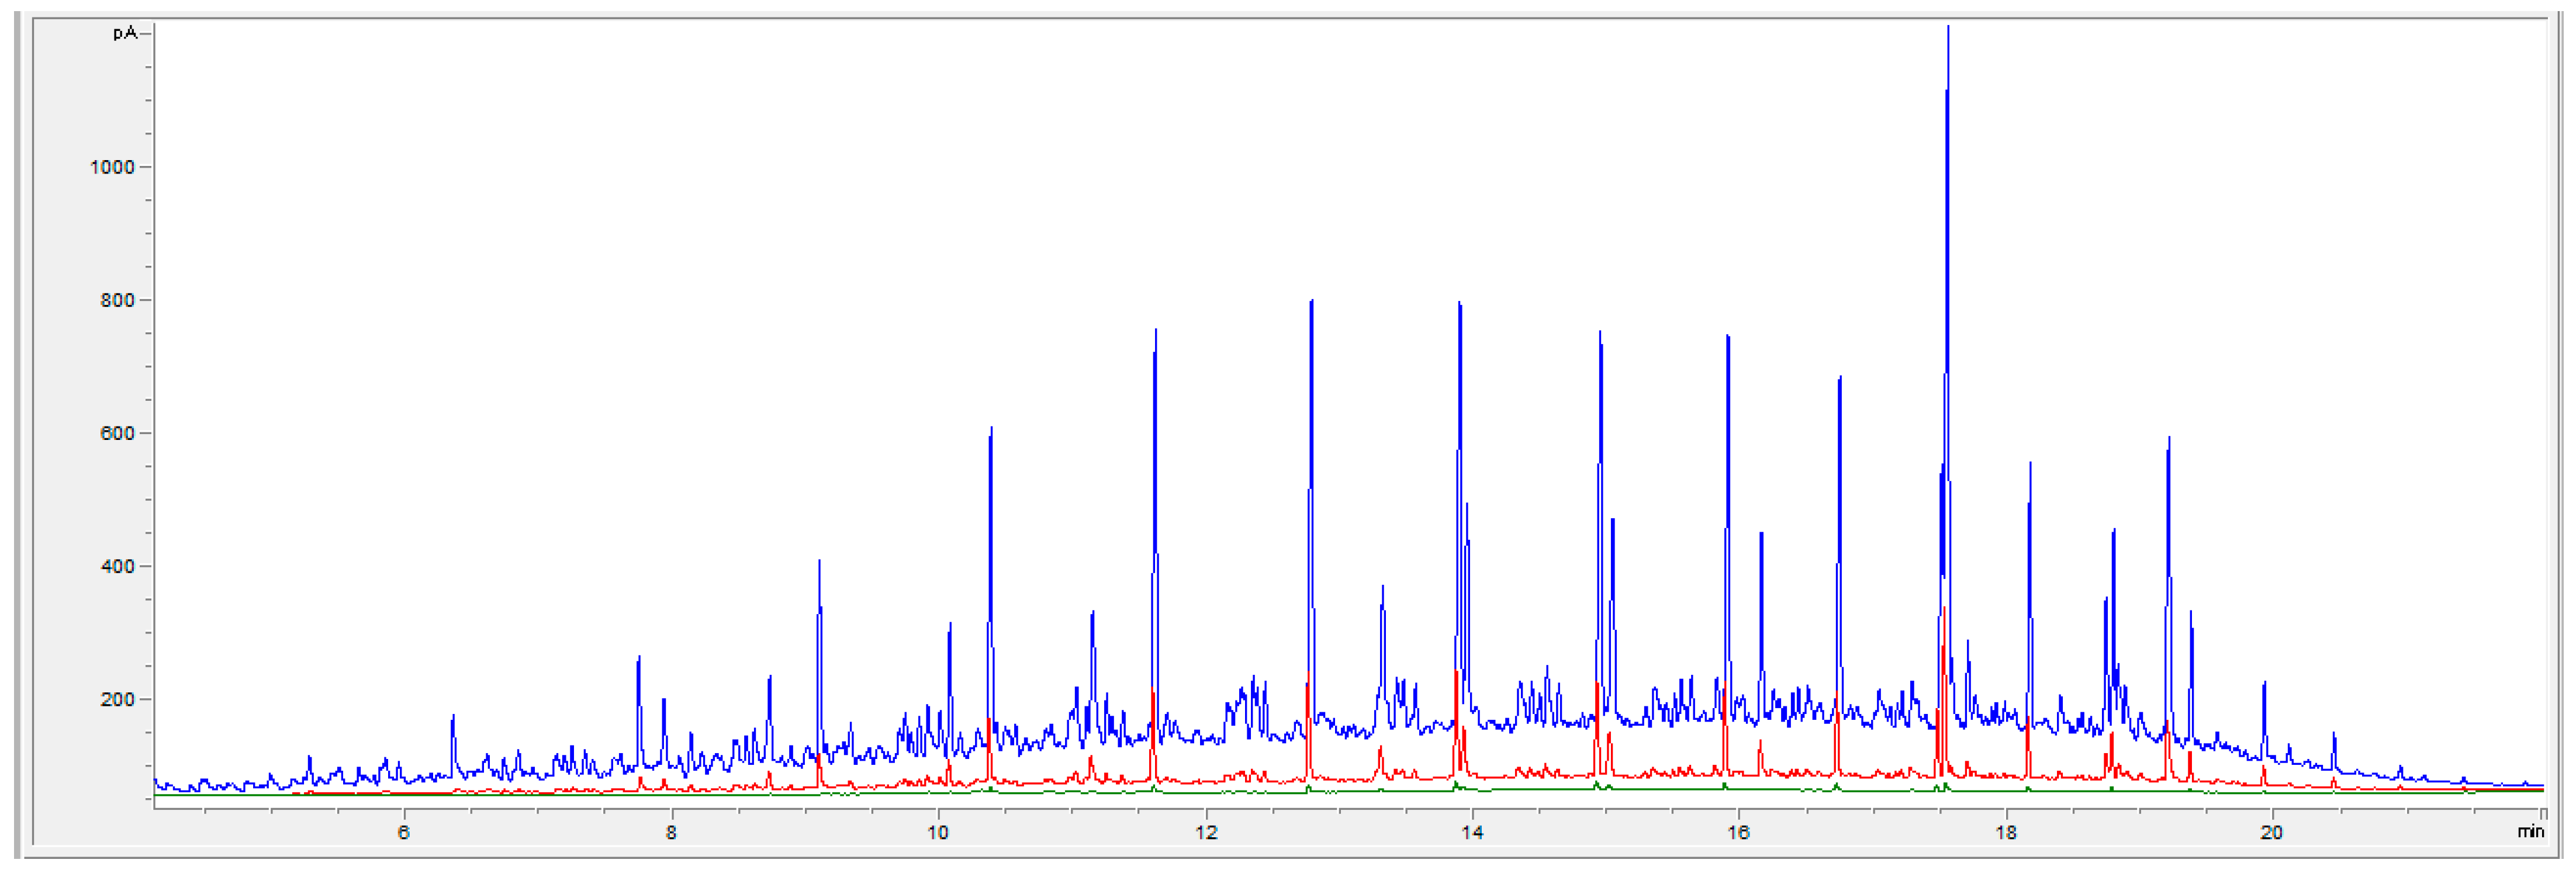The image size is (2576, 870).
Task: Click the 20 label on the time axis
Action: [x=2271, y=832]
